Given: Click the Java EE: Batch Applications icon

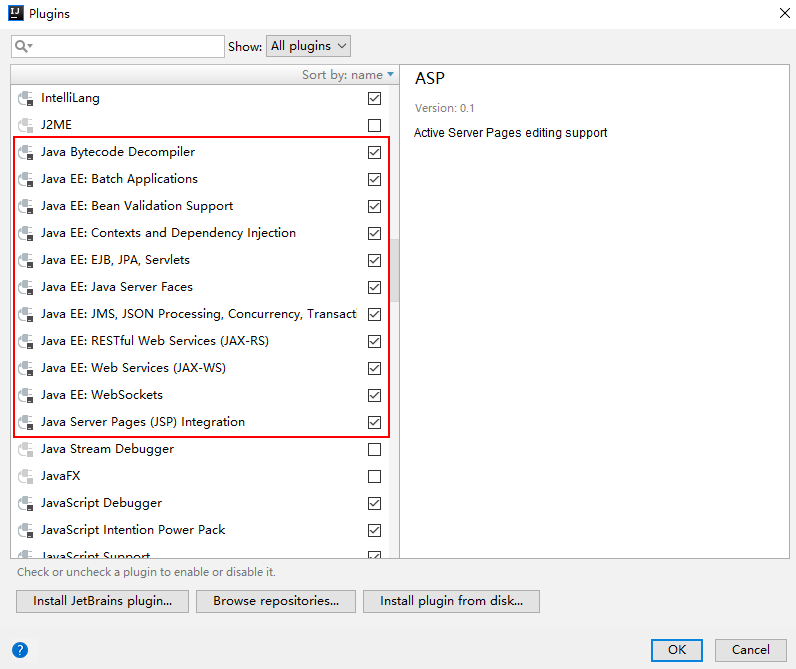Looking at the screenshot, I should [25, 179].
